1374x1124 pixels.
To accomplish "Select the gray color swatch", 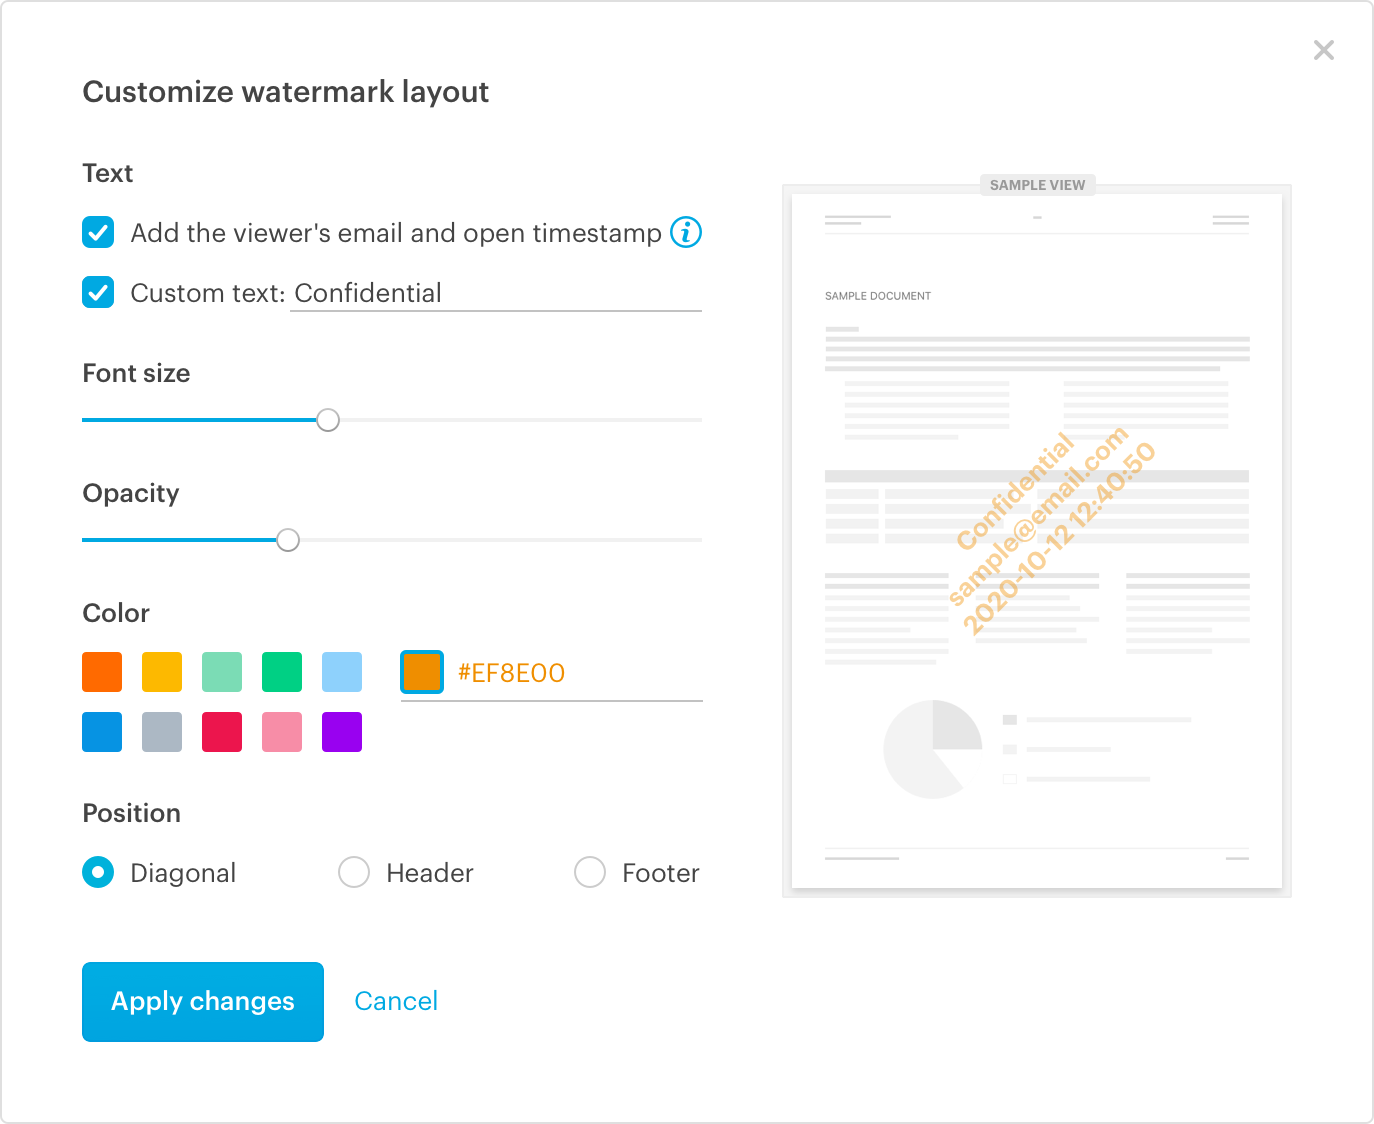I will [x=161, y=731].
